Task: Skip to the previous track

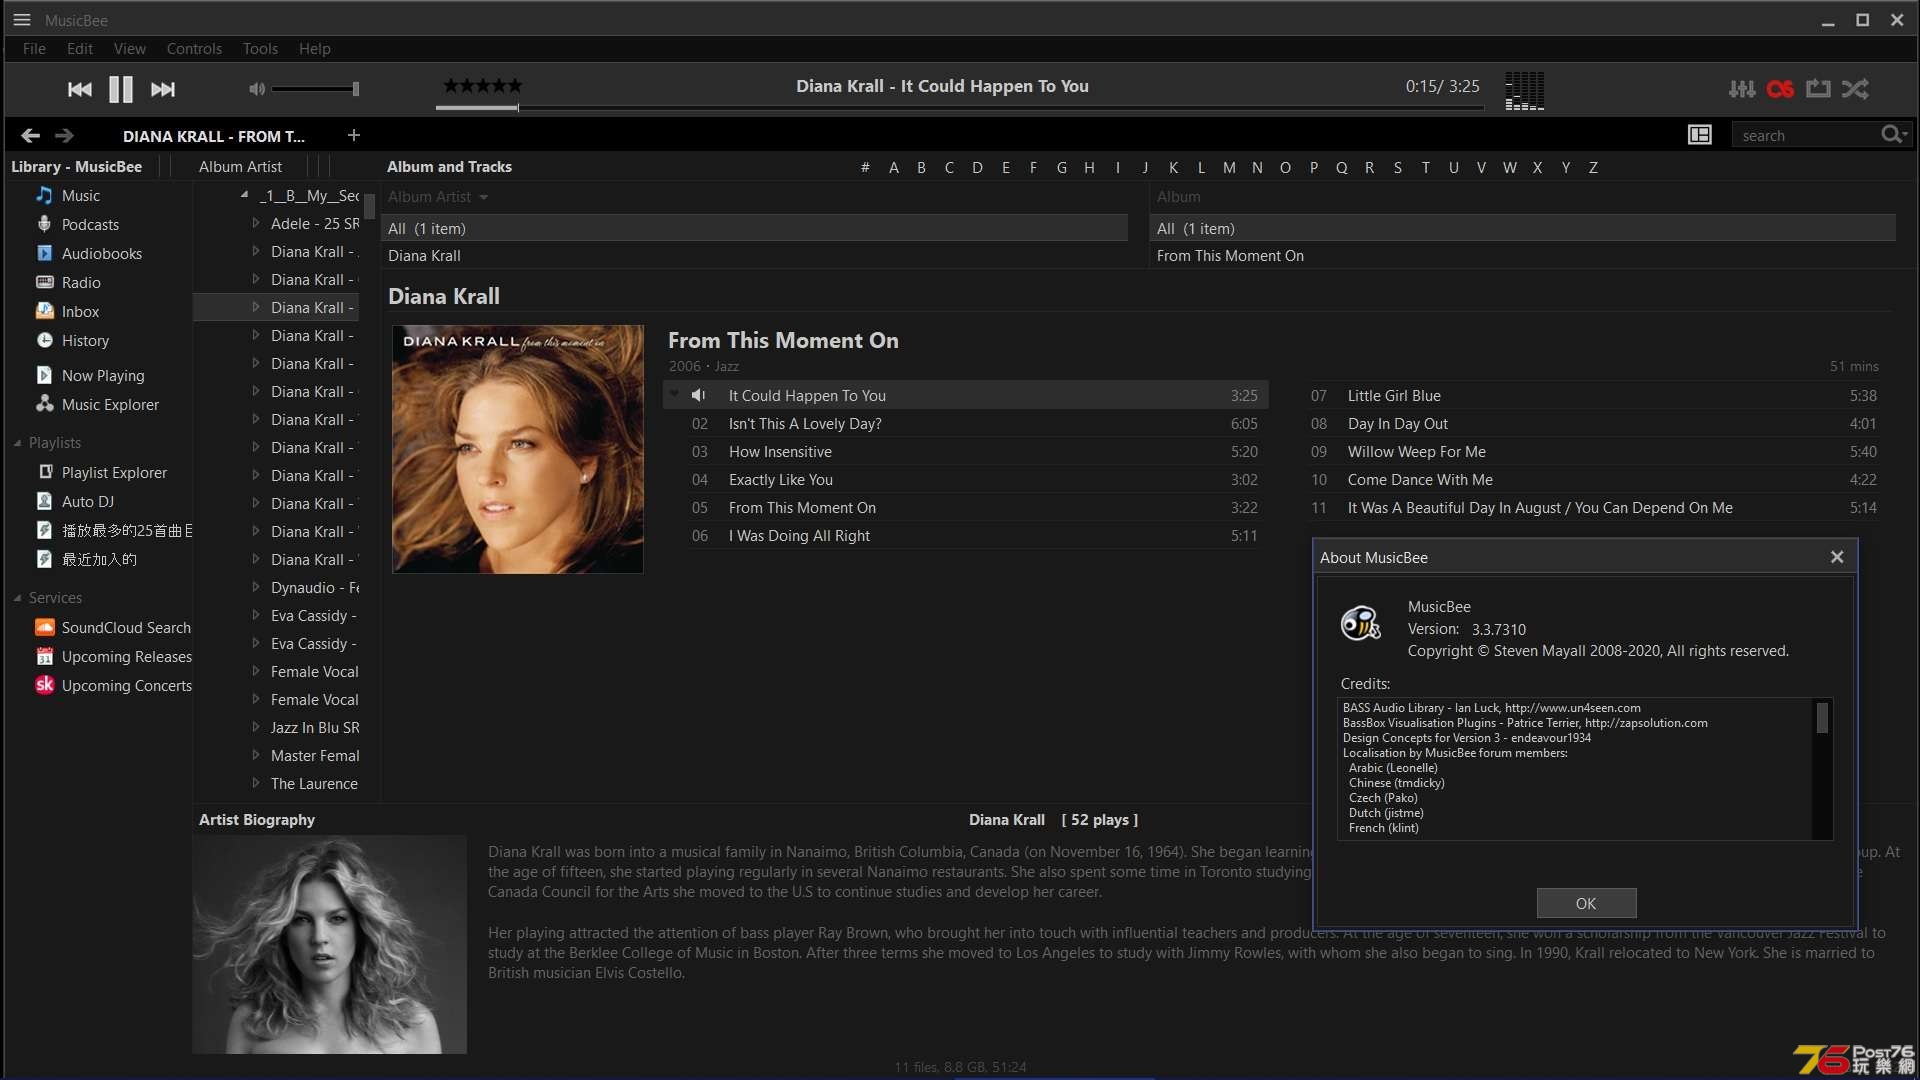Action: [x=80, y=90]
